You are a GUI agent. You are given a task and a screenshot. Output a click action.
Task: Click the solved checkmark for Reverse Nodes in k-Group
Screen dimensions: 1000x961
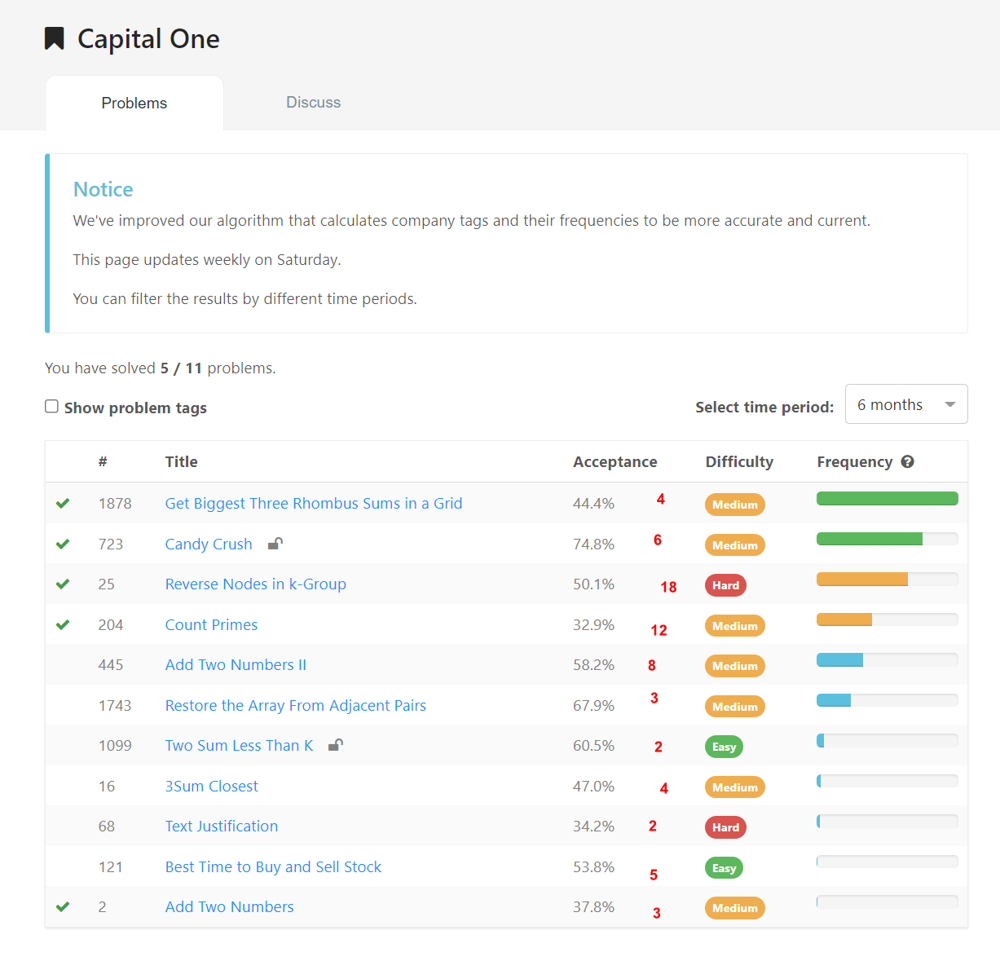pyautogui.click(x=62, y=584)
